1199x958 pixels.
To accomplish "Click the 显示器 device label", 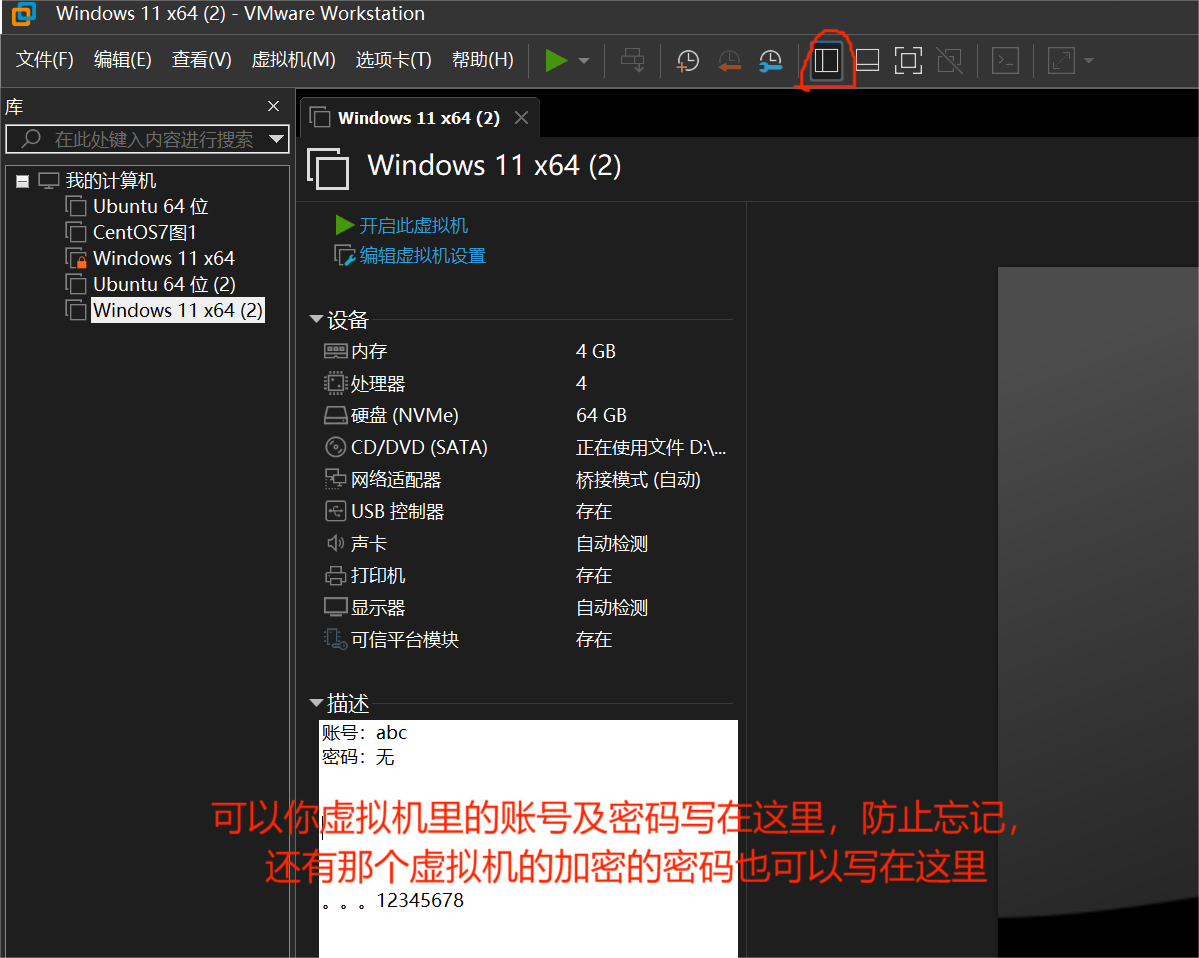I will (378, 608).
